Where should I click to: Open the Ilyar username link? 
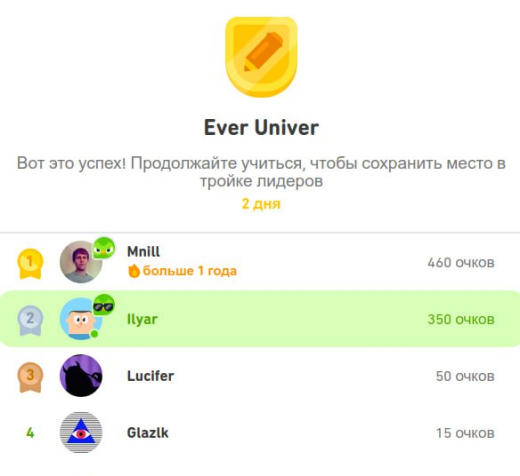142,319
